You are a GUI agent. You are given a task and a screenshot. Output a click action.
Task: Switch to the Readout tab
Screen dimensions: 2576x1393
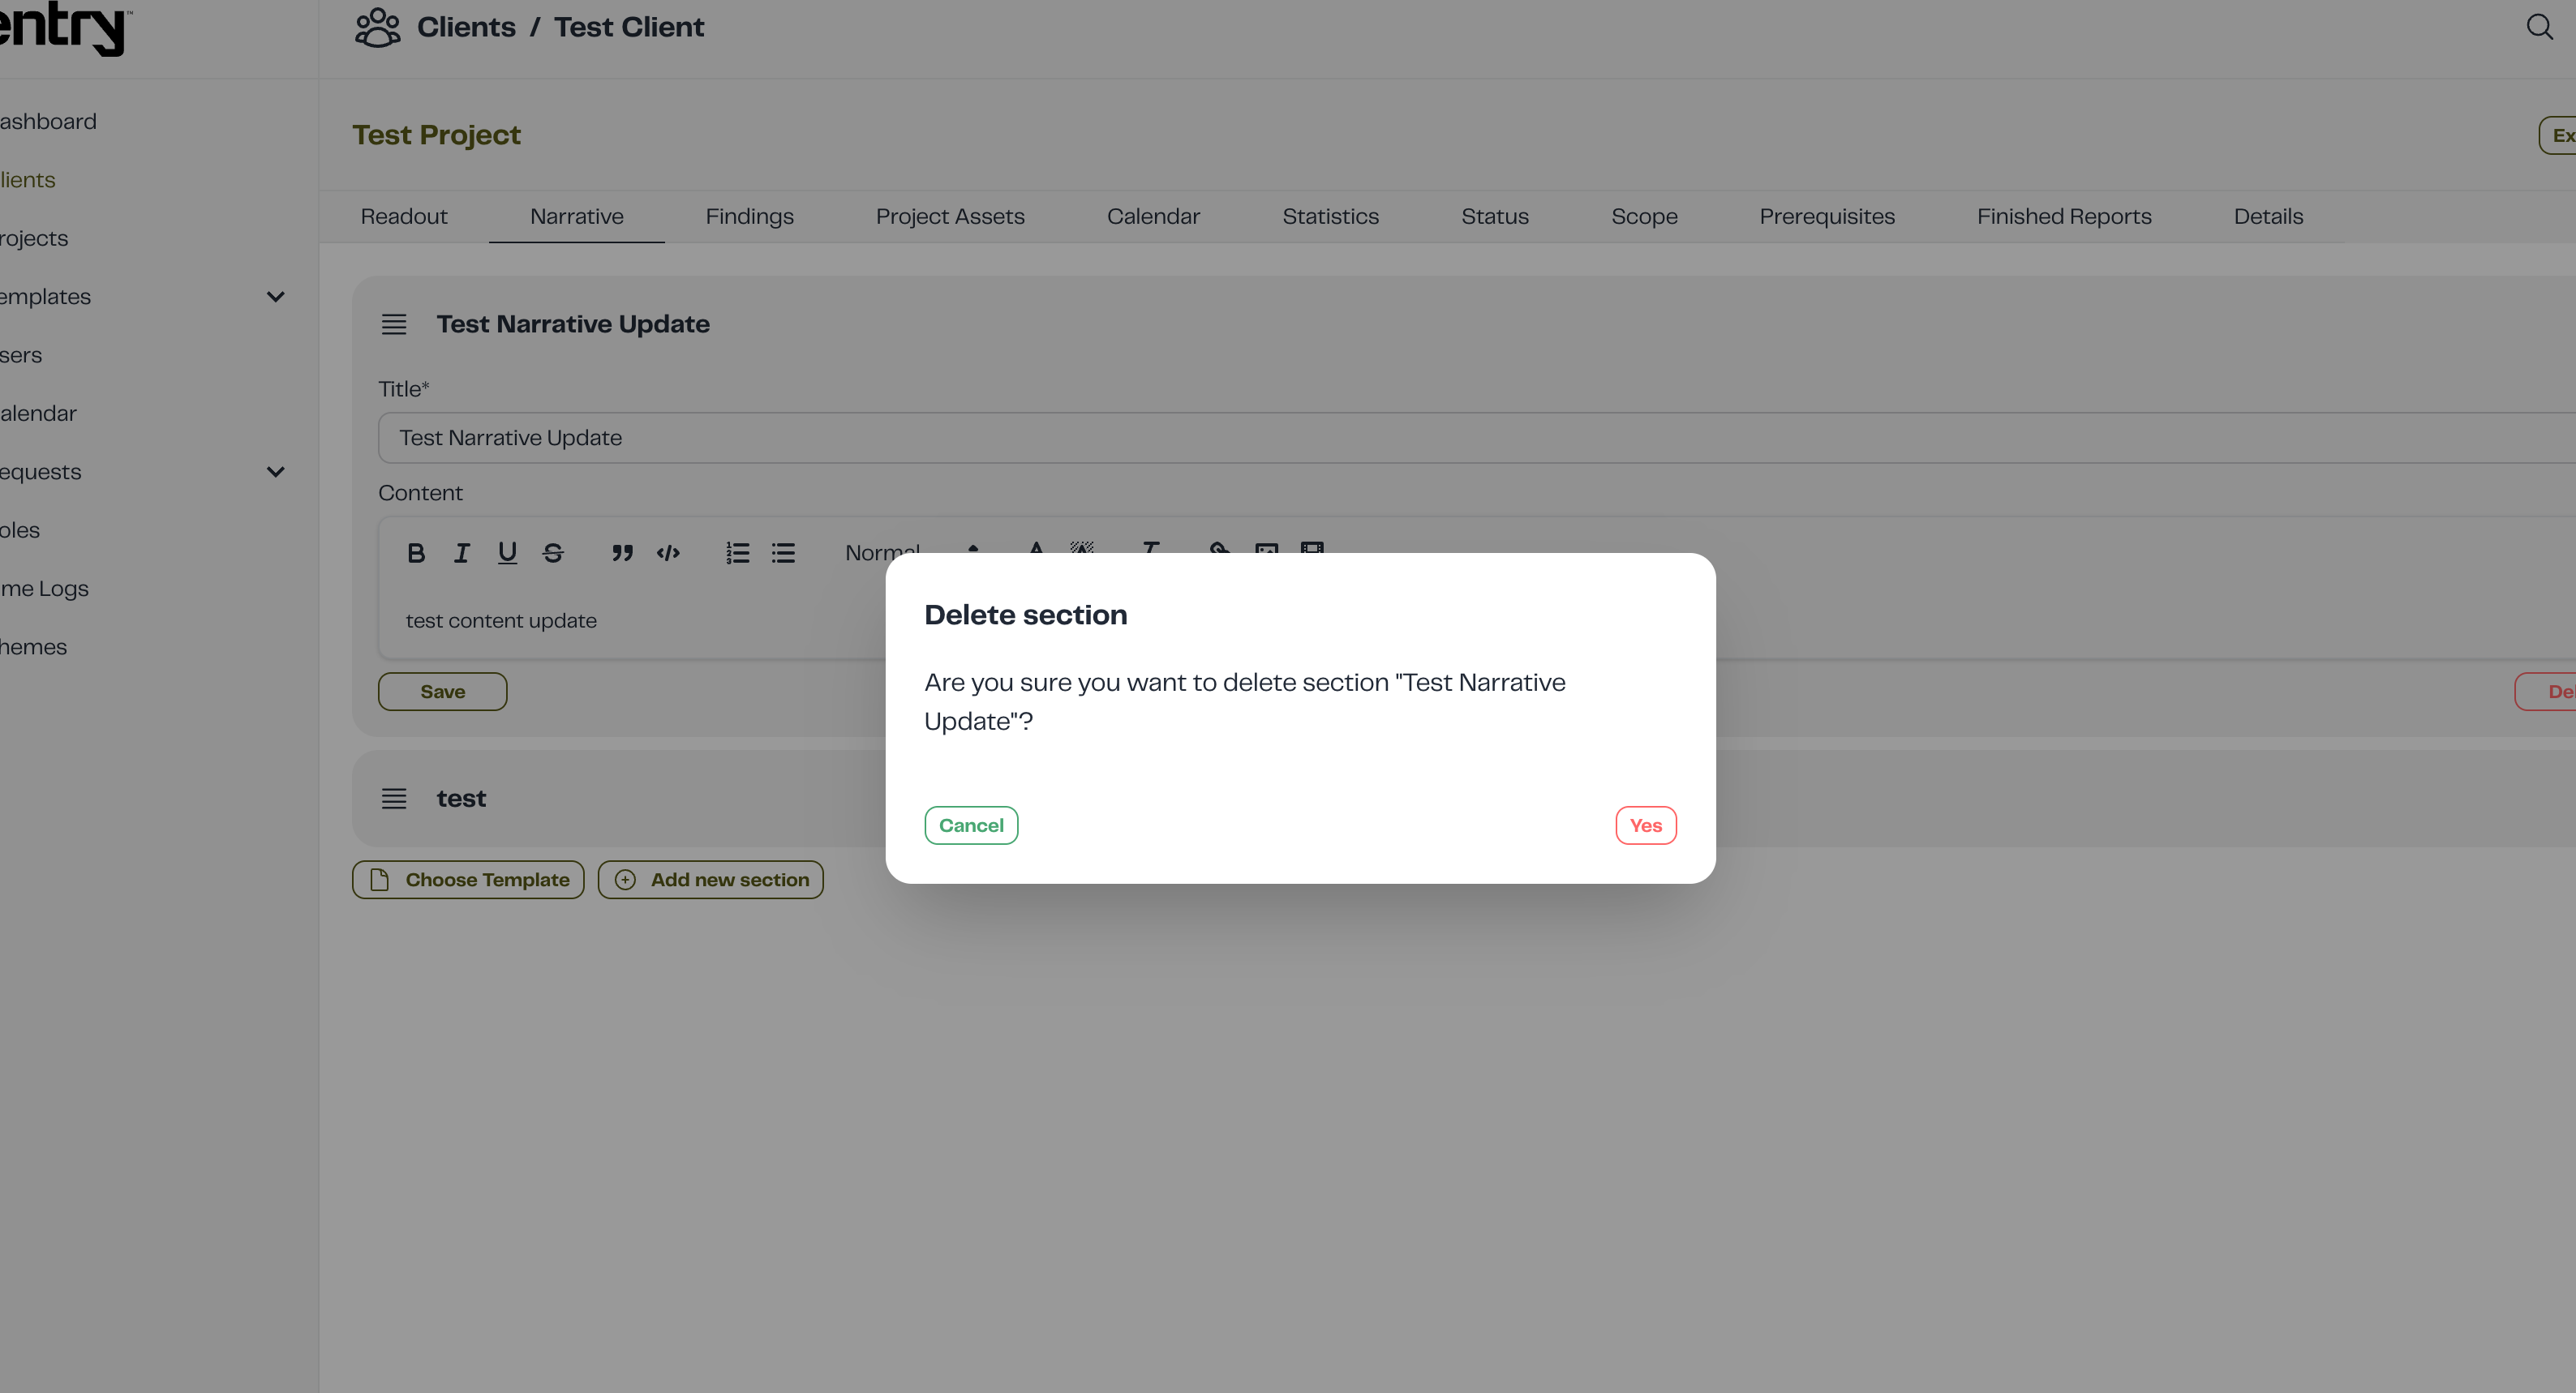(404, 216)
